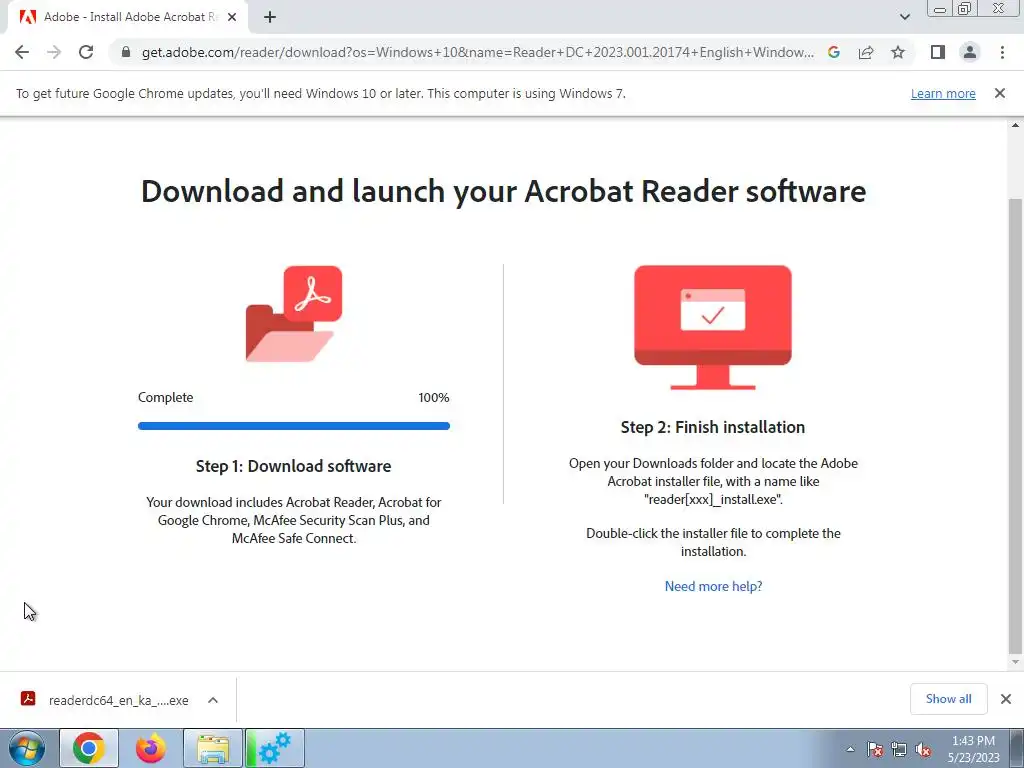Open a new browser tab
Screen dimensions: 1024x768
(270, 17)
